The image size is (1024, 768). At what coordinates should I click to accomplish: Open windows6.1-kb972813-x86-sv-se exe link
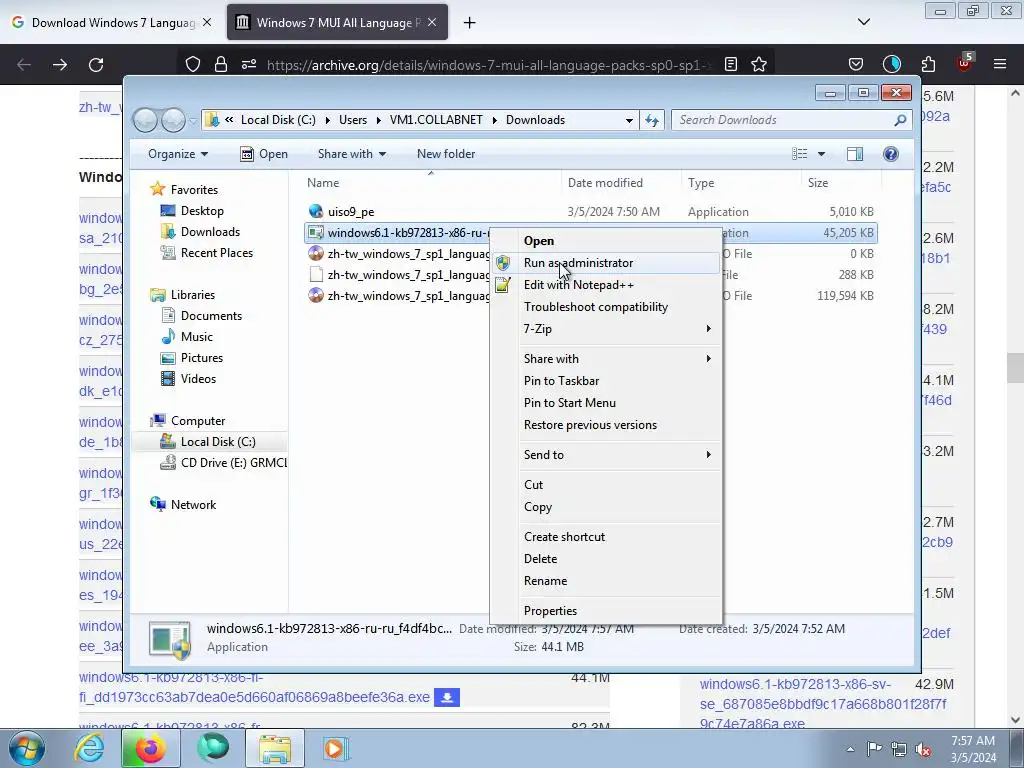(822, 704)
